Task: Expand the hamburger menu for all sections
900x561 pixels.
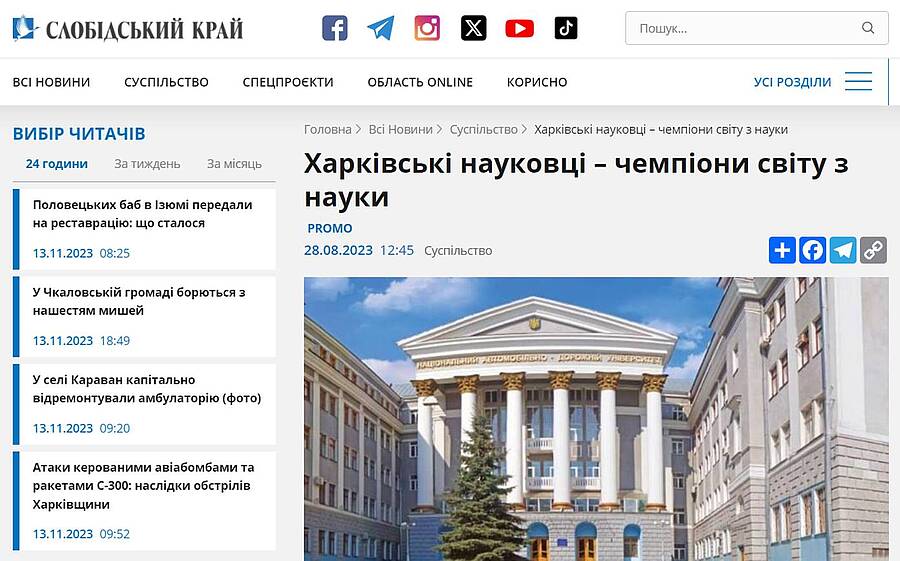Action: (x=859, y=82)
